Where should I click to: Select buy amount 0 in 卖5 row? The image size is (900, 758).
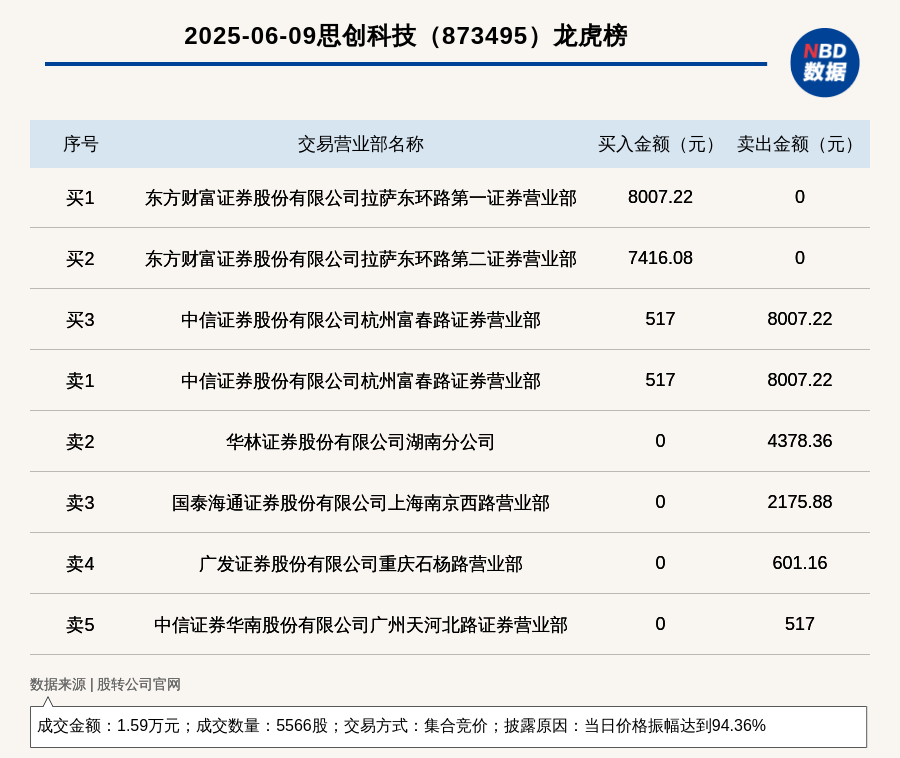660,624
